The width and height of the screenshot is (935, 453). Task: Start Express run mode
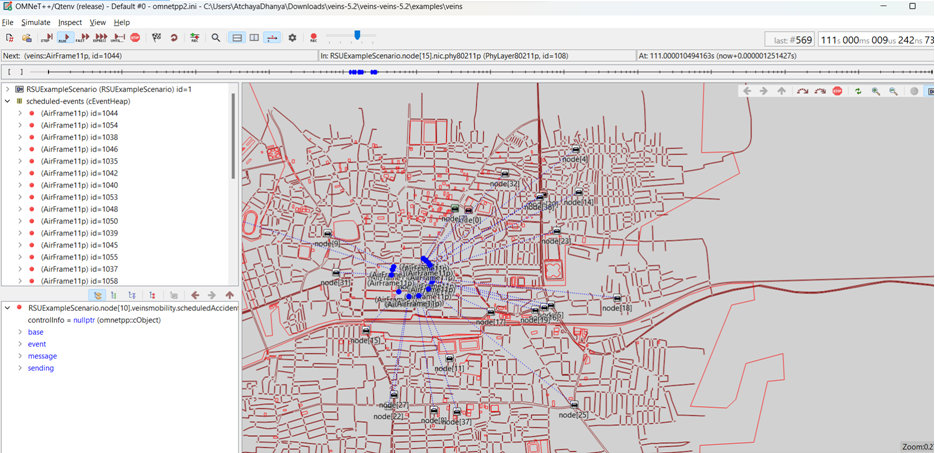tap(101, 38)
